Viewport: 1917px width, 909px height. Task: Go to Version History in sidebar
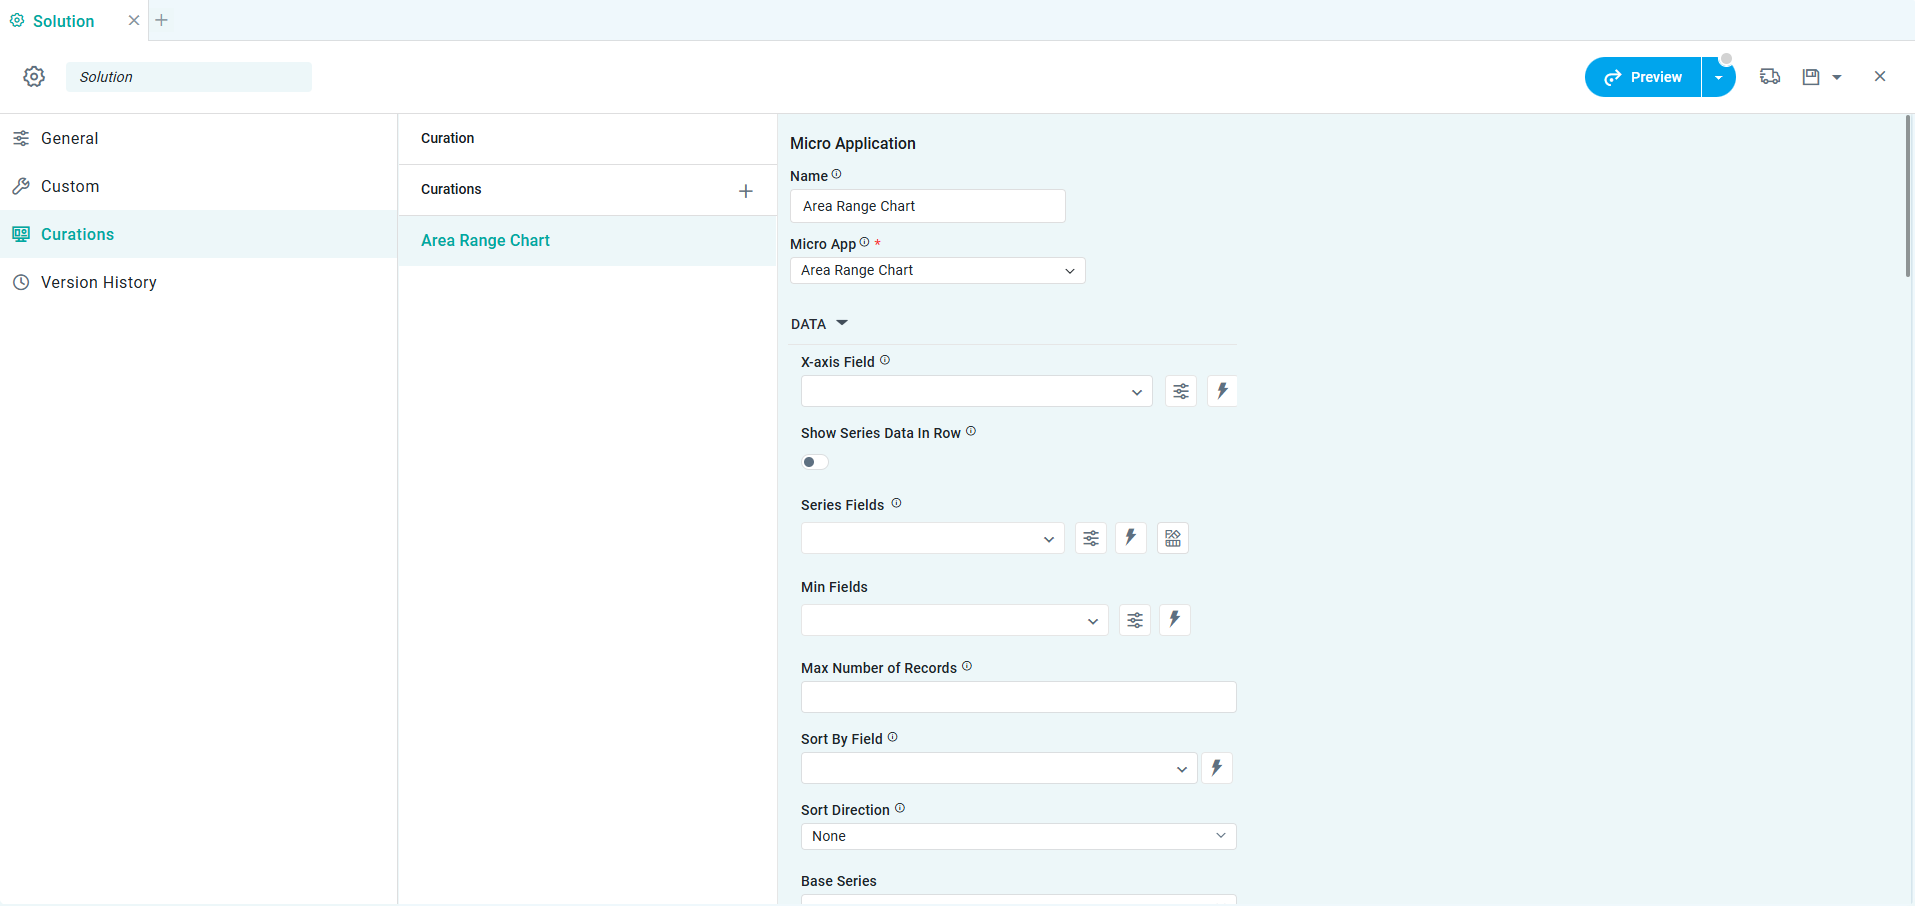click(98, 283)
